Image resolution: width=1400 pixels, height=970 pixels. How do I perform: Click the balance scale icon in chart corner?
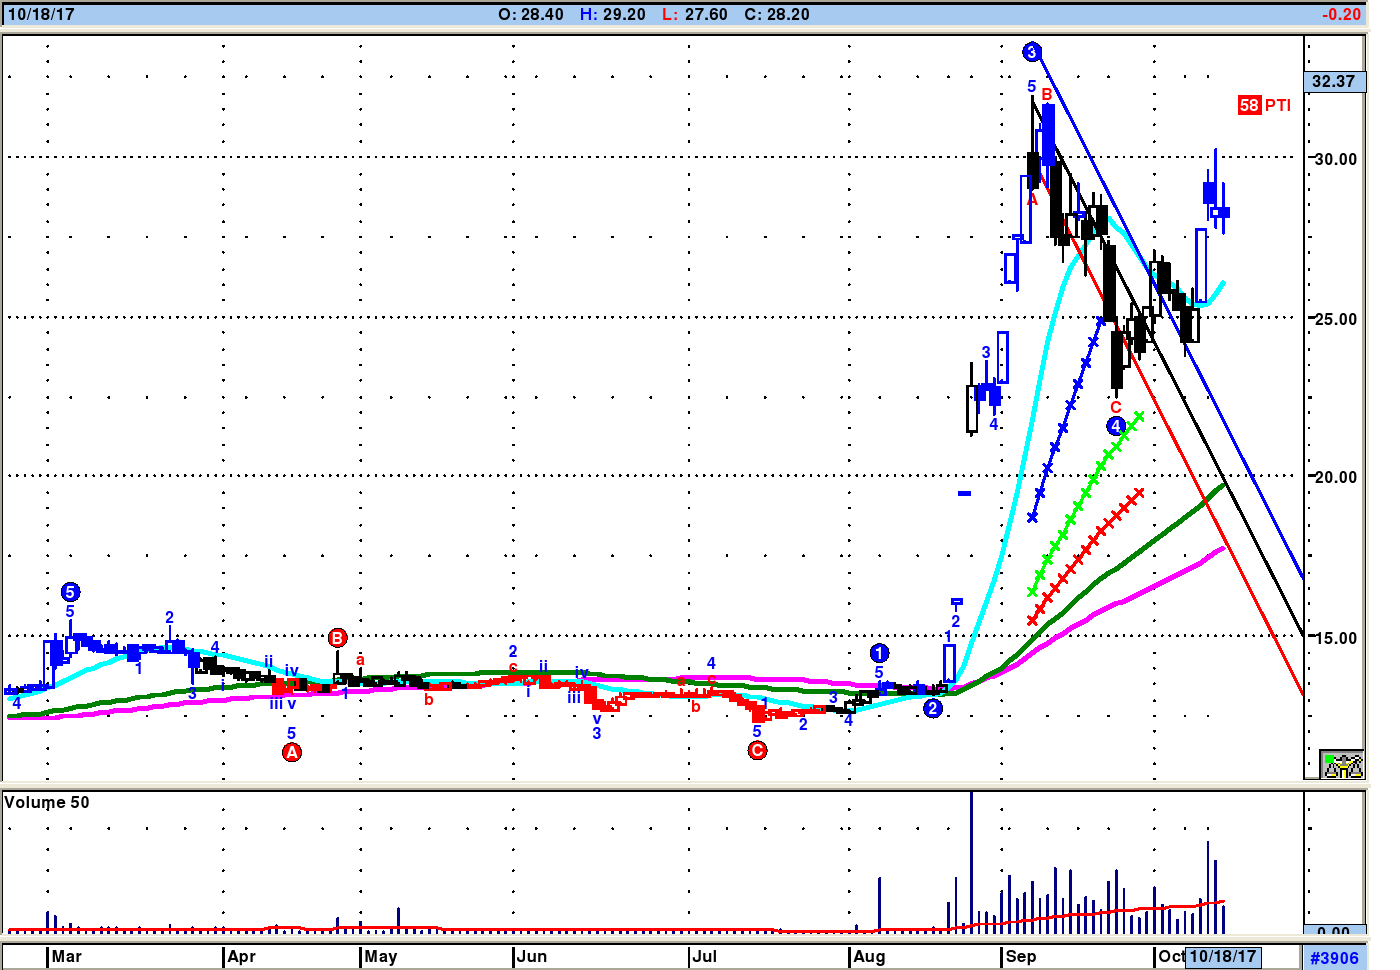click(1342, 765)
